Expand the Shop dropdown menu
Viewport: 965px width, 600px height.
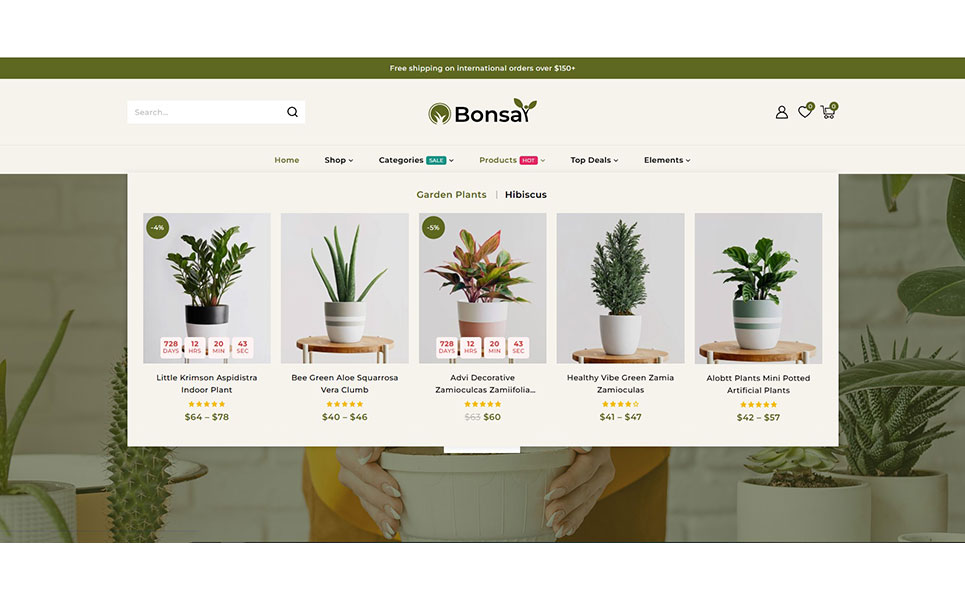pyautogui.click(x=338, y=160)
